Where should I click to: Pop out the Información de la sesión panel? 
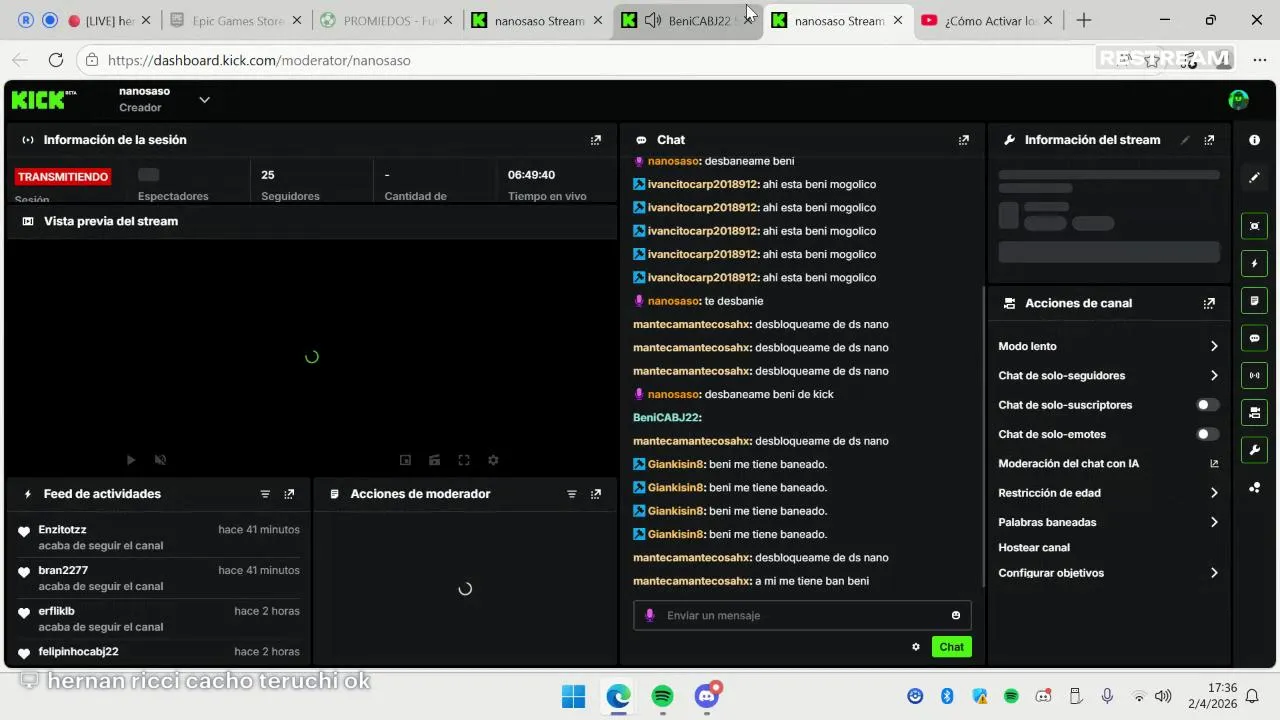pyautogui.click(x=596, y=140)
